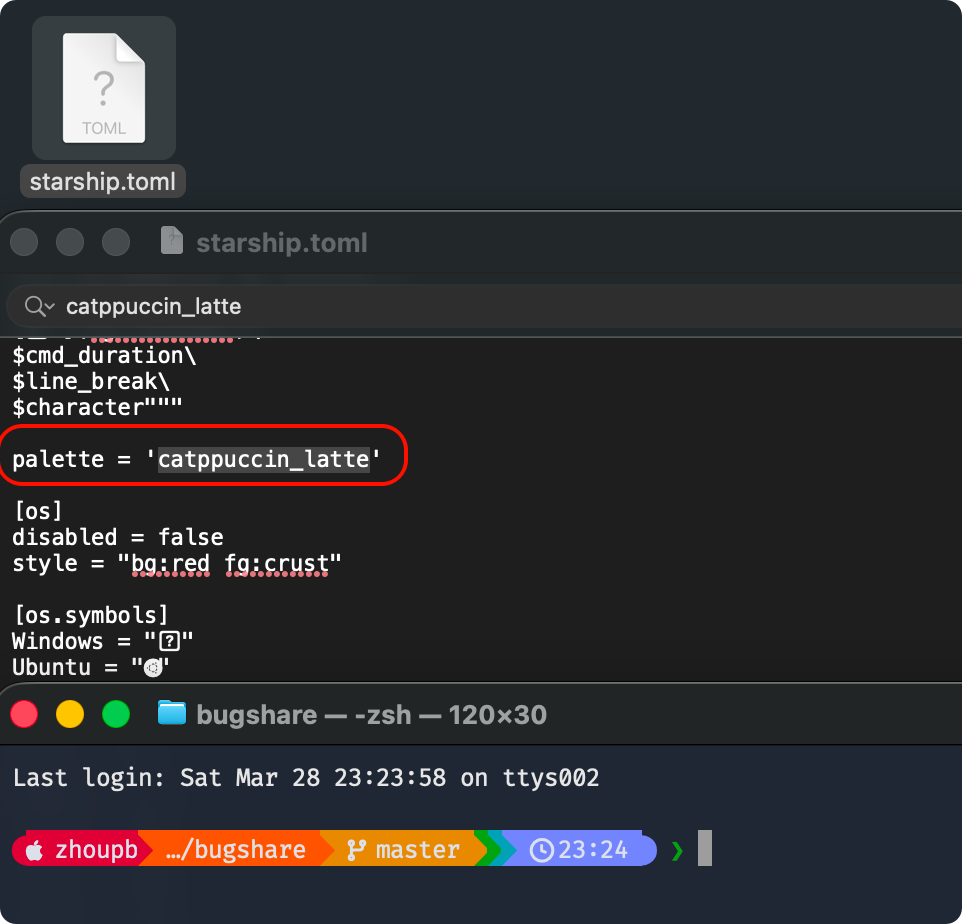This screenshot has width=962, height=924.
Task: Click the git branch icon before master
Action: coord(356,851)
